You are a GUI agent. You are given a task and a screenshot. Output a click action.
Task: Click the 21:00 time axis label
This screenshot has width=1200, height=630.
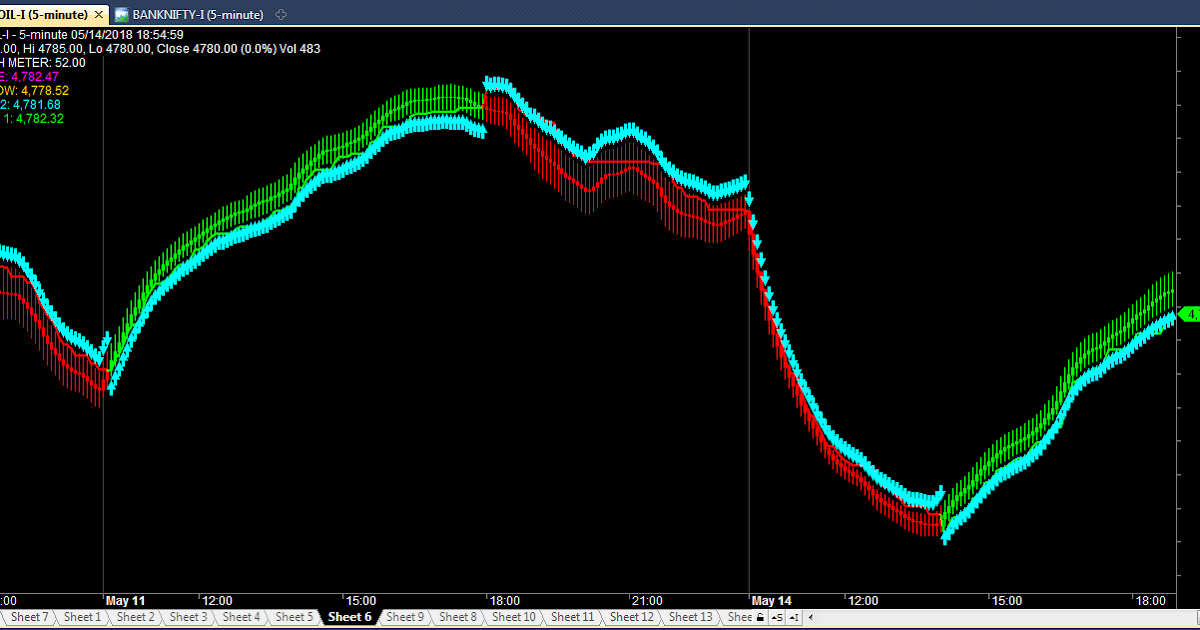point(647,600)
